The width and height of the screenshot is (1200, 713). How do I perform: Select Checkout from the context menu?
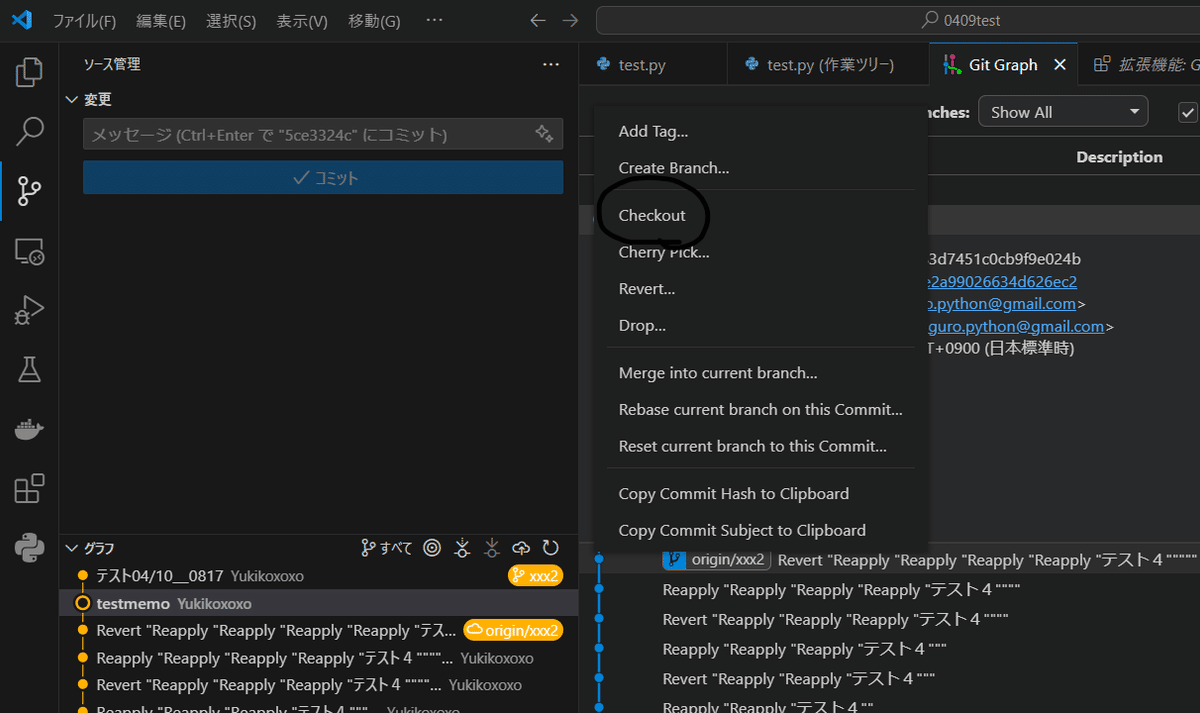coord(652,215)
